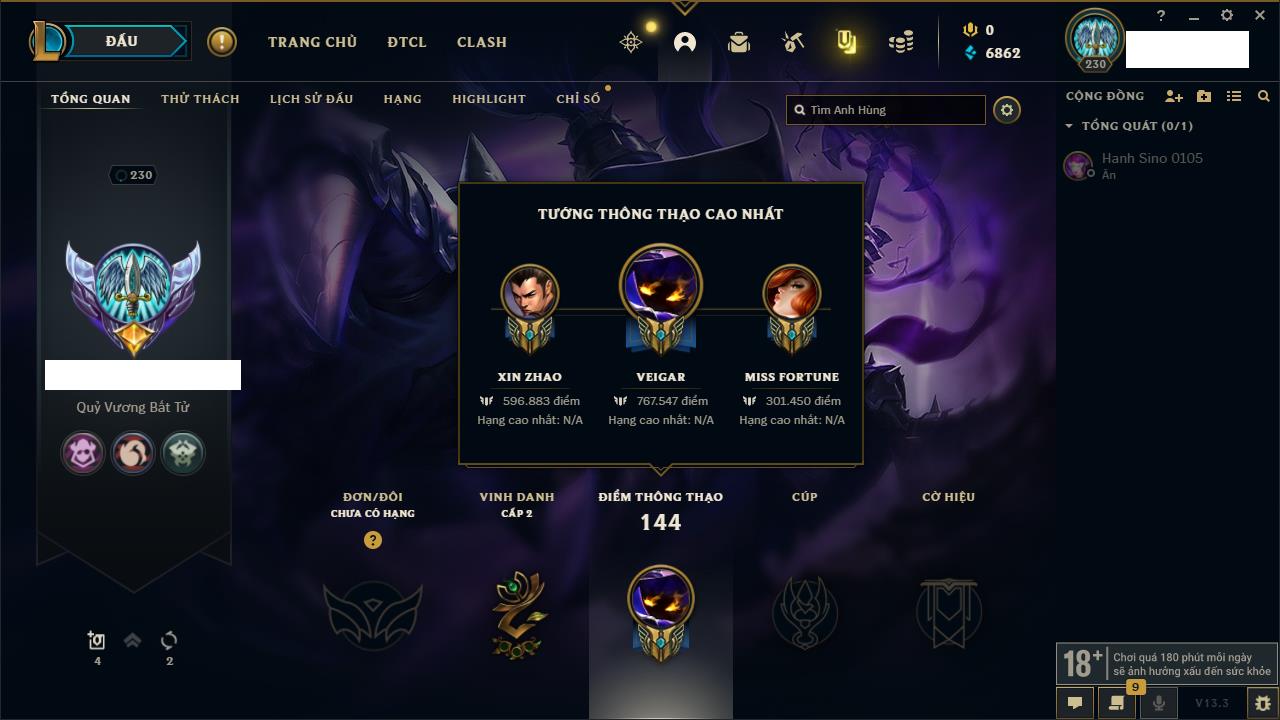1280x720 pixels.
Task: Click the Tìm Anh Hùng search field
Action: point(886,110)
